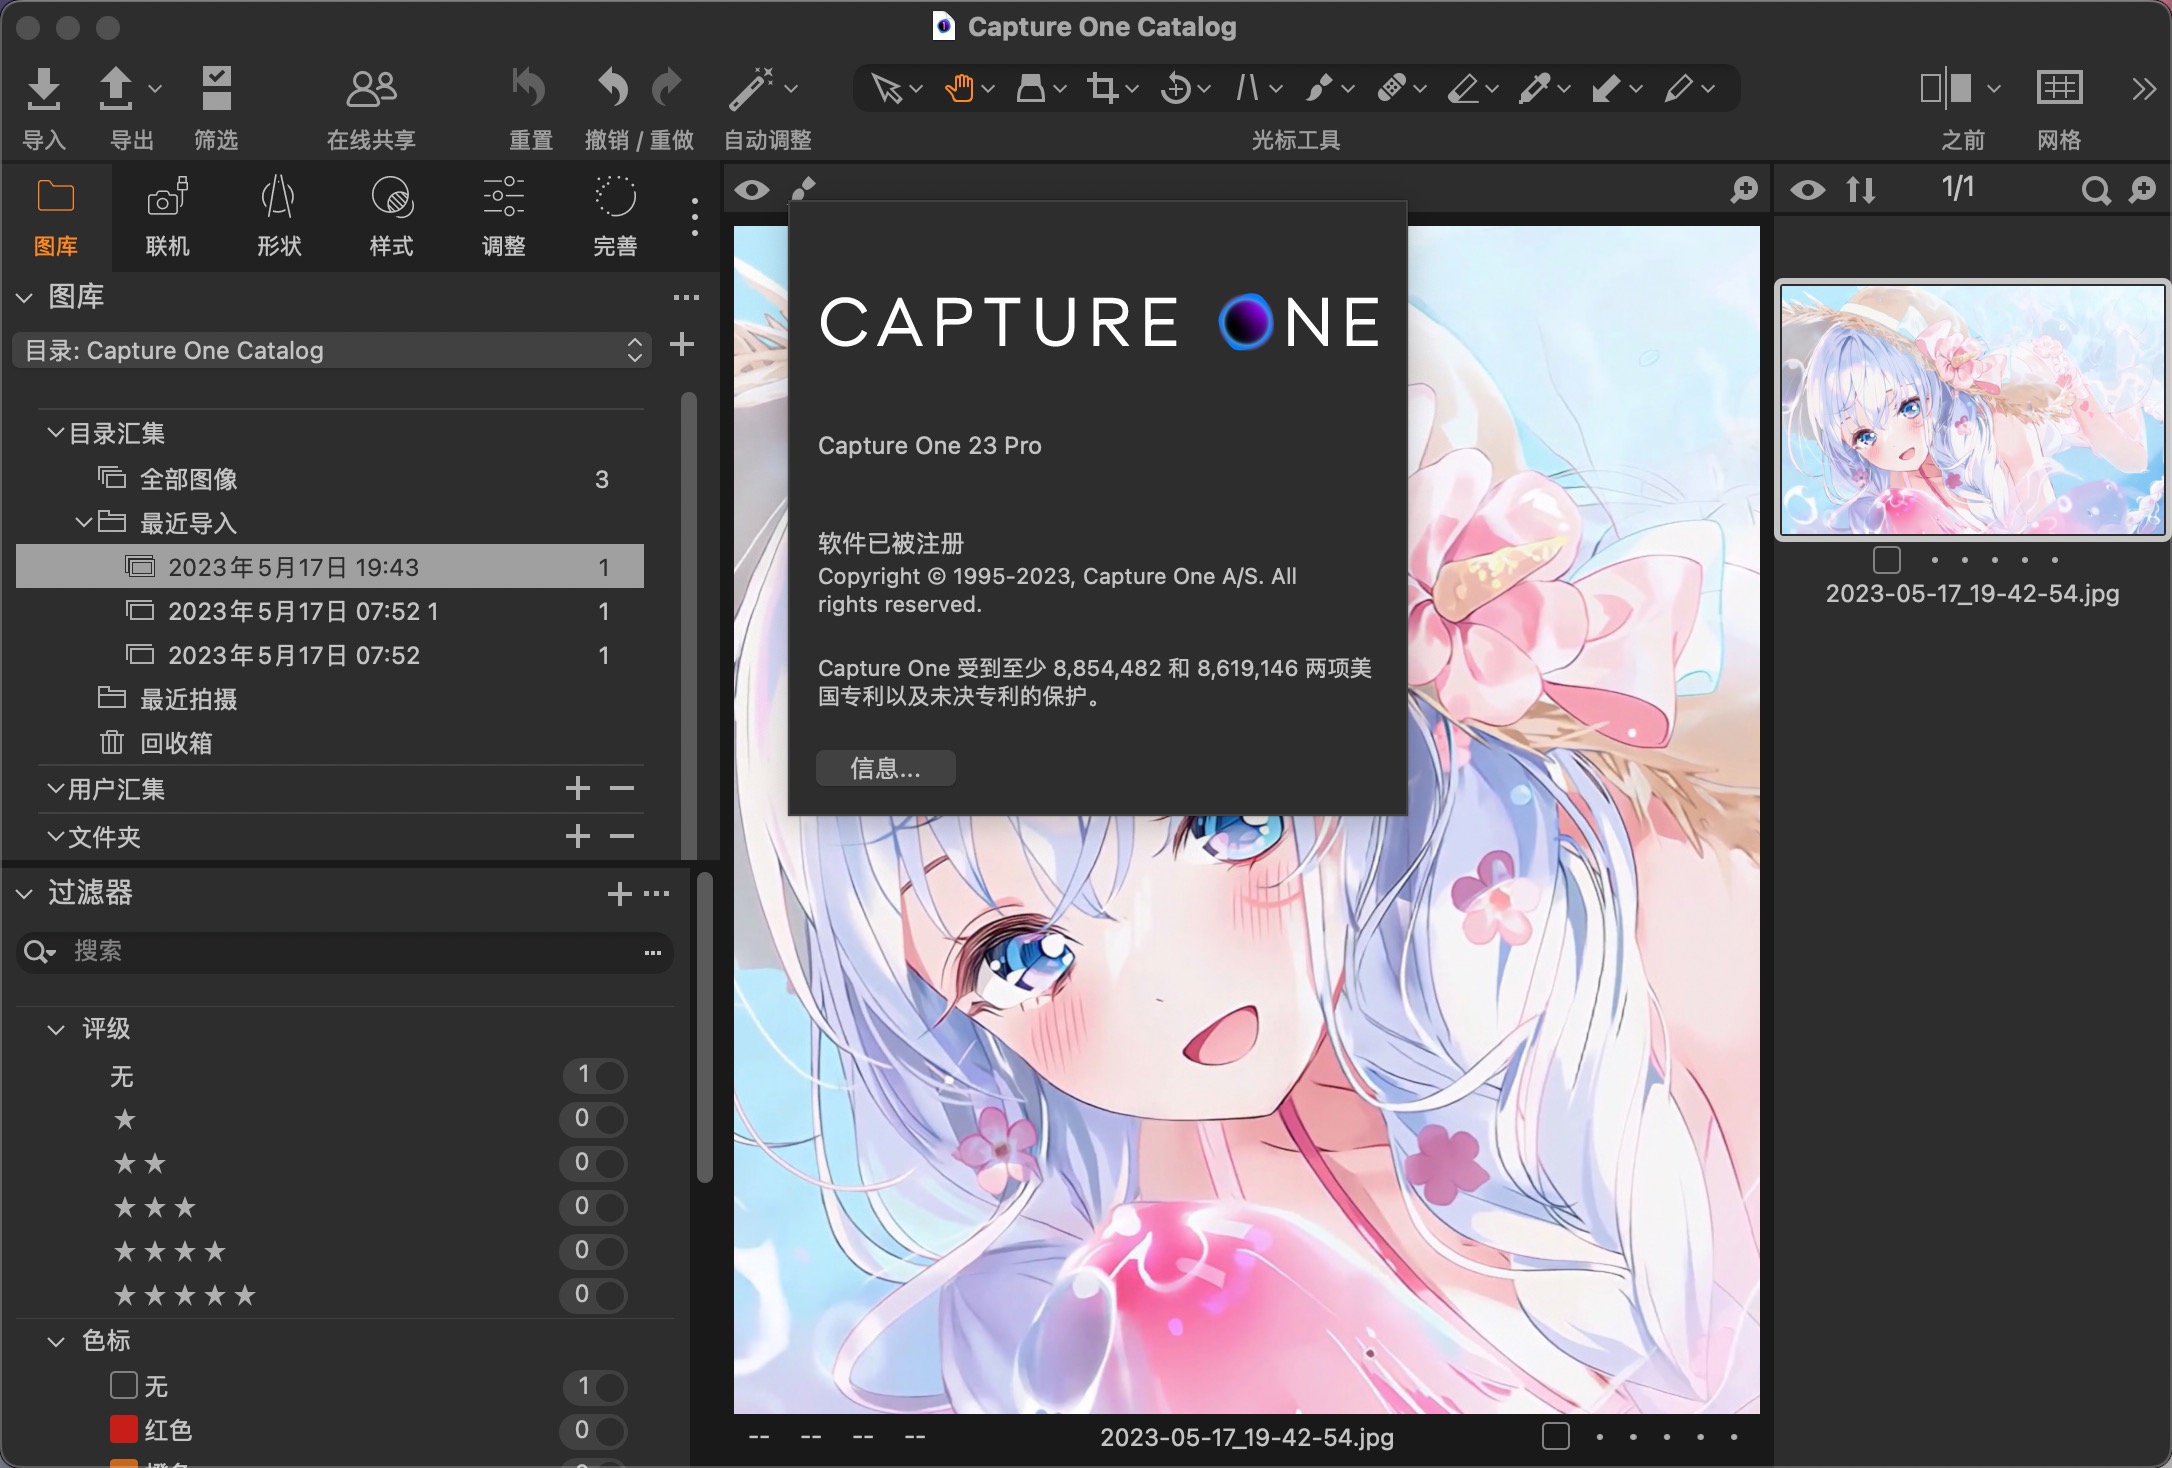This screenshot has height=1468, width=2172.
Task: Click the browser search magnifier icon
Action: click(x=2095, y=190)
